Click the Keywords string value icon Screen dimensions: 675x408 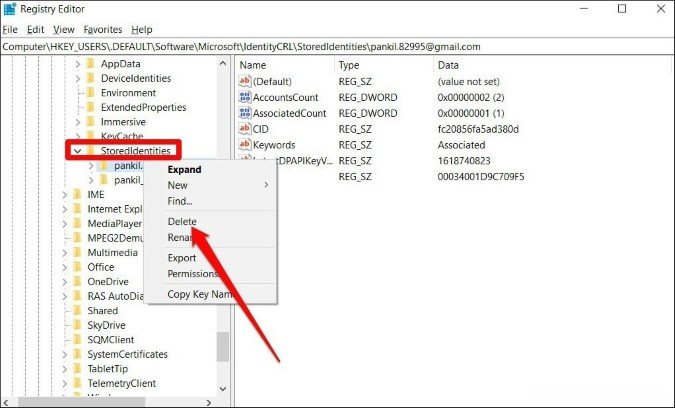(245, 145)
